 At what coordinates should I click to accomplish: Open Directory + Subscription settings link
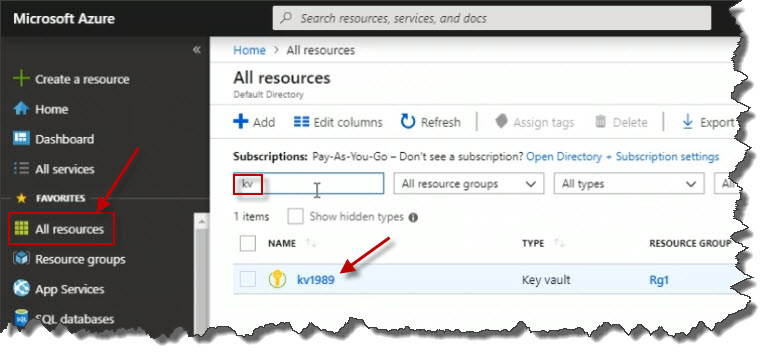[622, 157]
